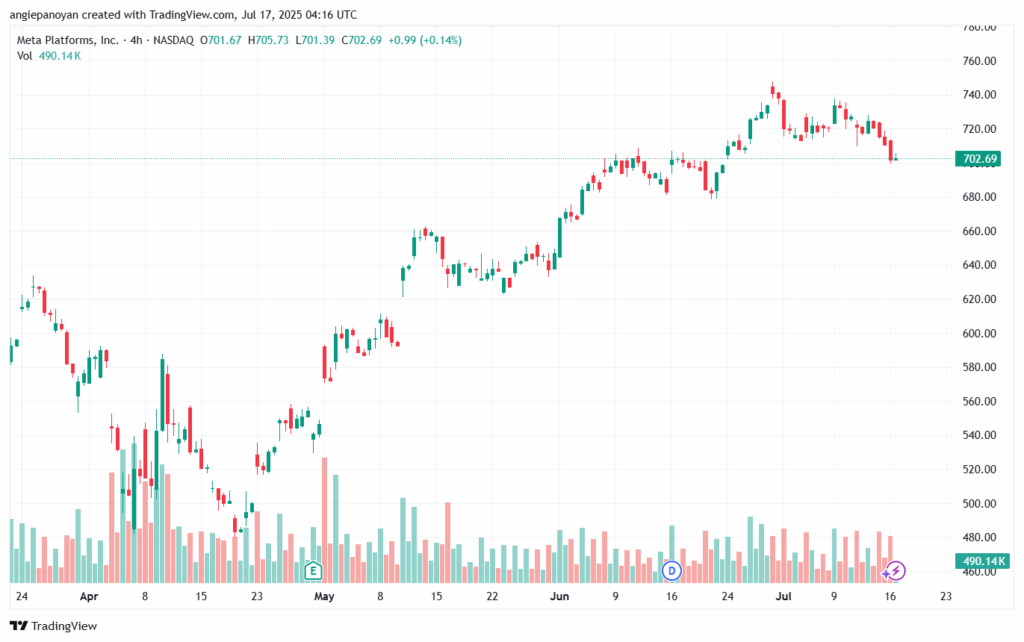Click the purple lightning bolt news icon
Image resolution: width=1024 pixels, height=642 pixels.
[x=896, y=571]
